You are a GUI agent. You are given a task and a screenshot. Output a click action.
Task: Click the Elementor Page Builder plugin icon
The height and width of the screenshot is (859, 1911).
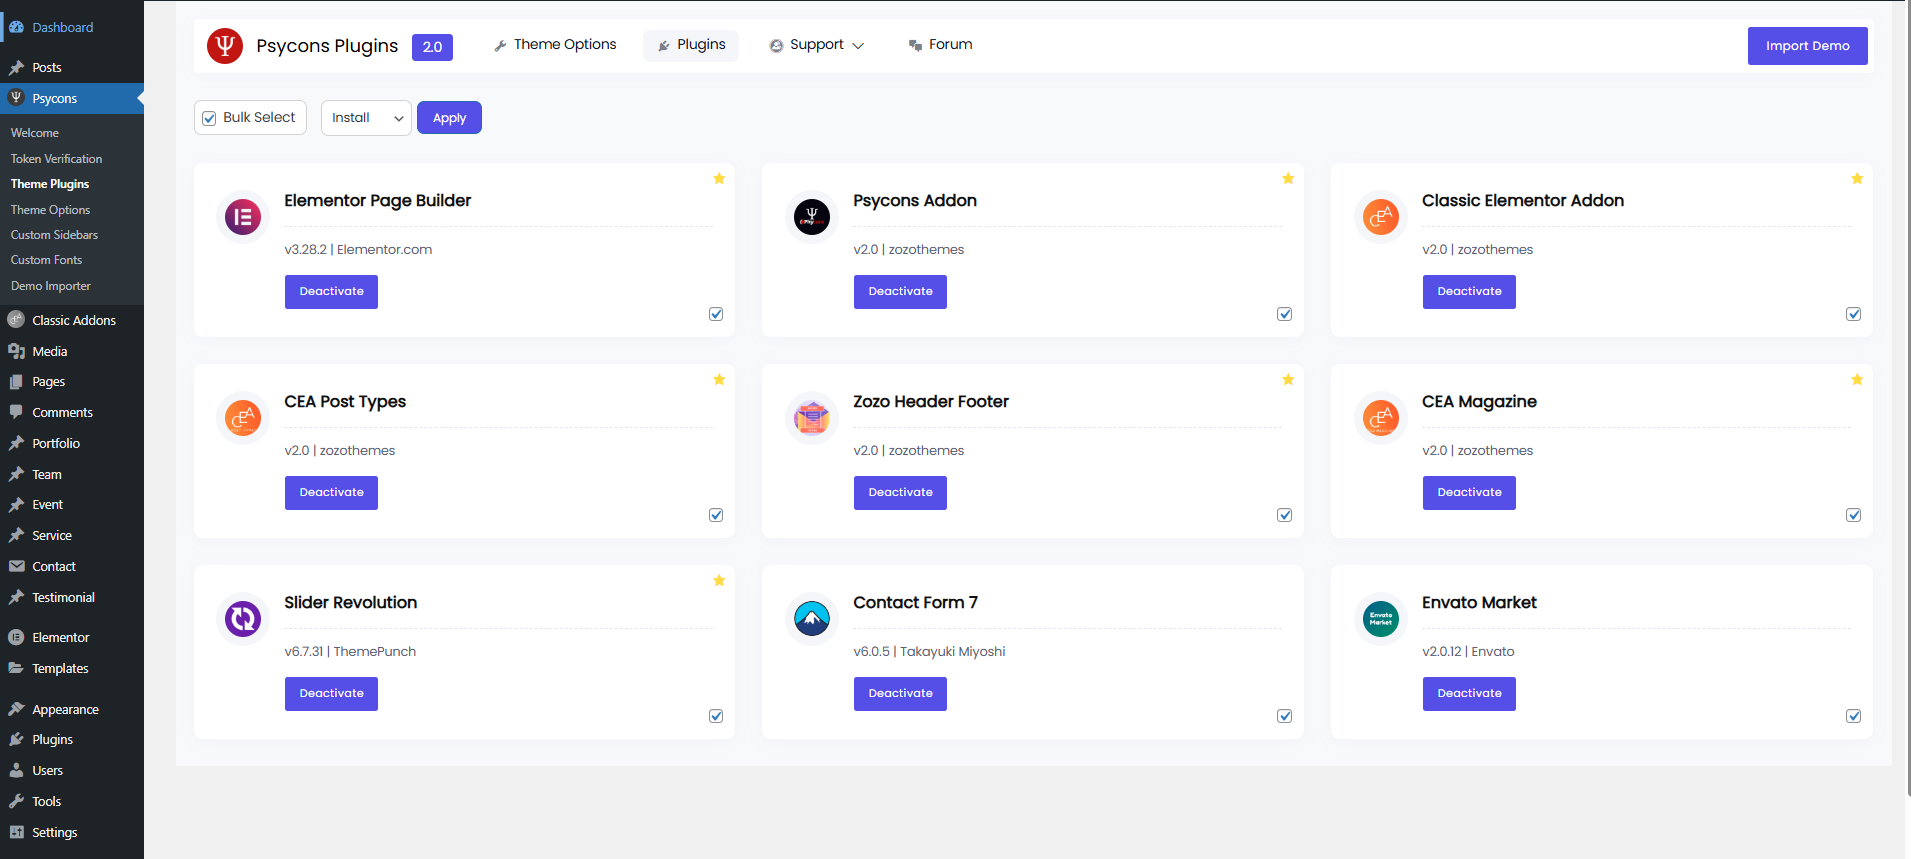(243, 217)
